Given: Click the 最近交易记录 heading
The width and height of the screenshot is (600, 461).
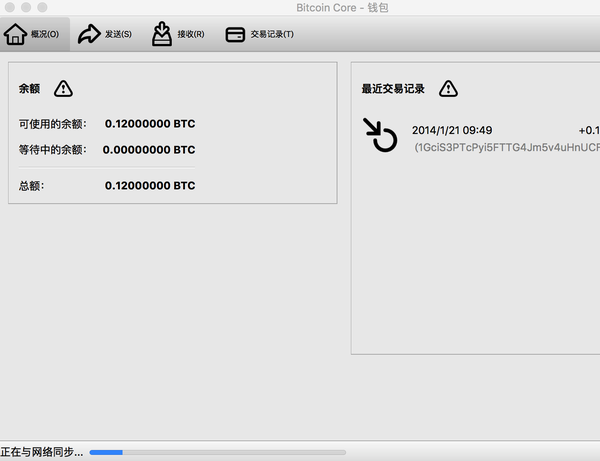Looking at the screenshot, I should [x=393, y=89].
